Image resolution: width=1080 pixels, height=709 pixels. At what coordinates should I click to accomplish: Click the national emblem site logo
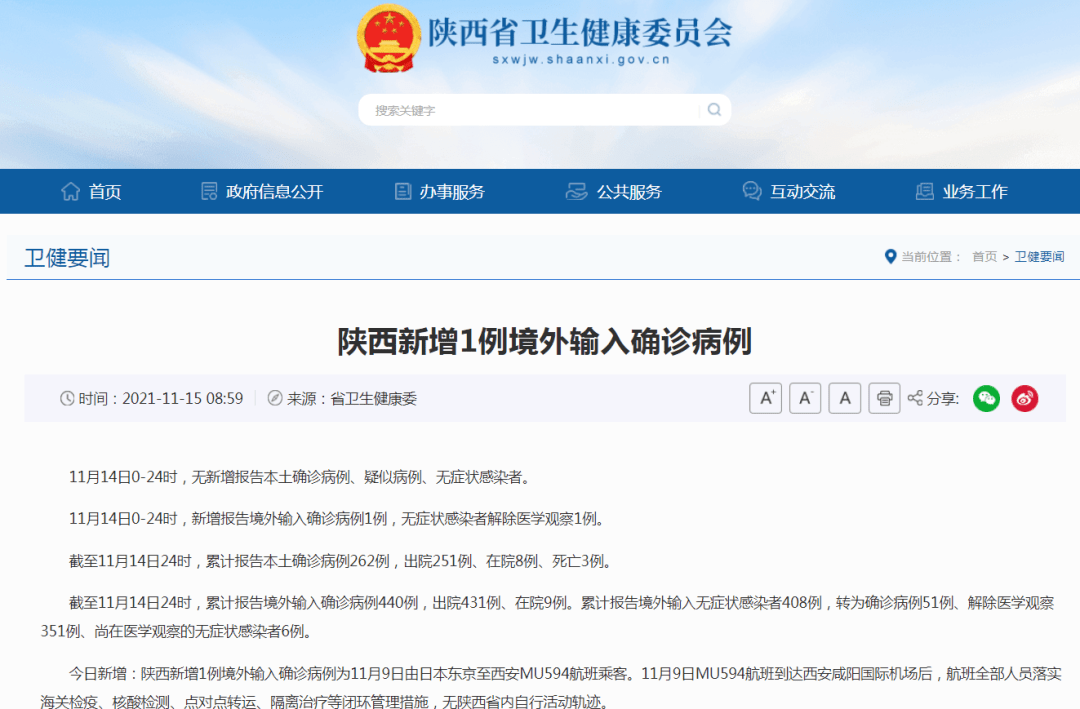tap(386, 38)
